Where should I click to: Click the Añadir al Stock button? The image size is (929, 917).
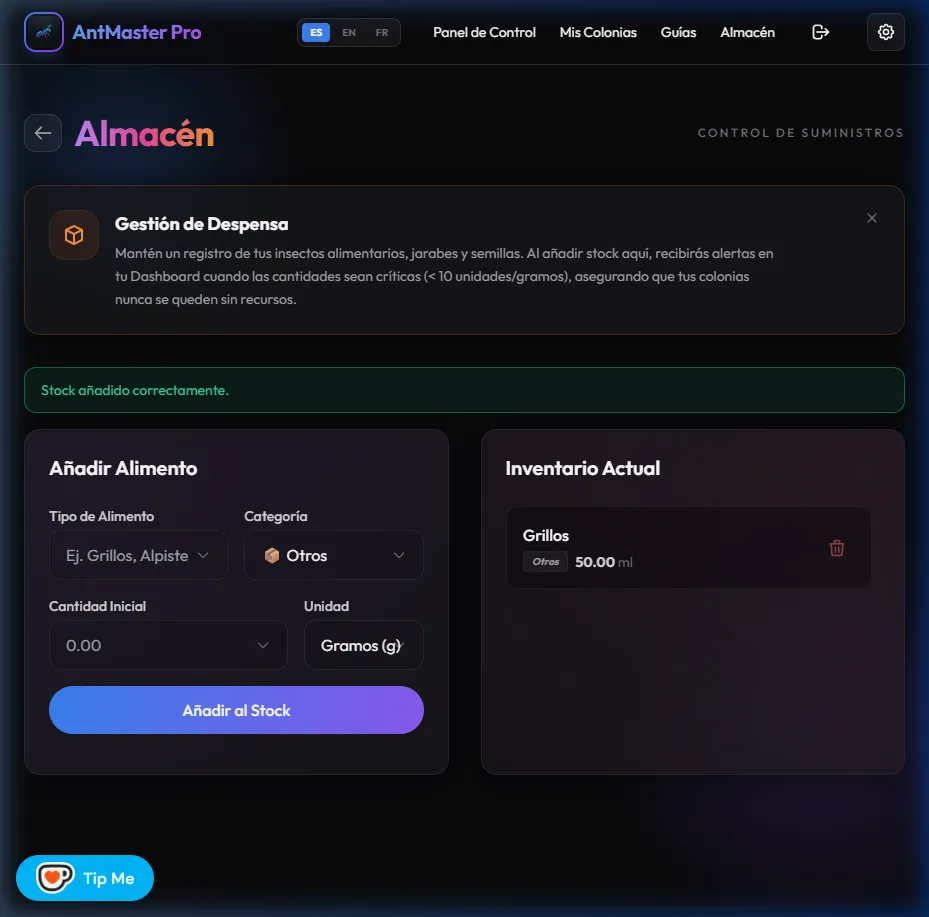point(236,710)
